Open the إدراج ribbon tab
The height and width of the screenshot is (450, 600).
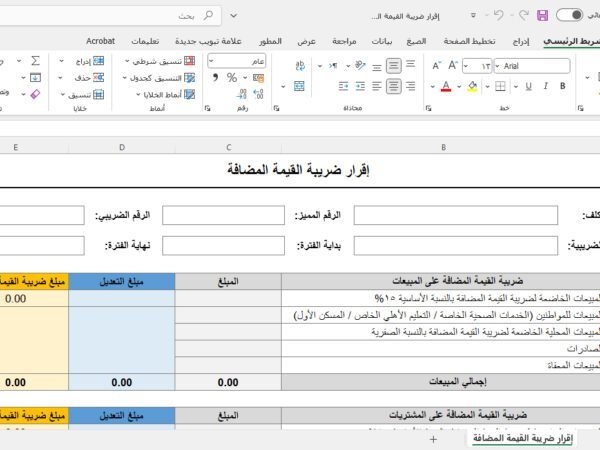coord(521,41)
